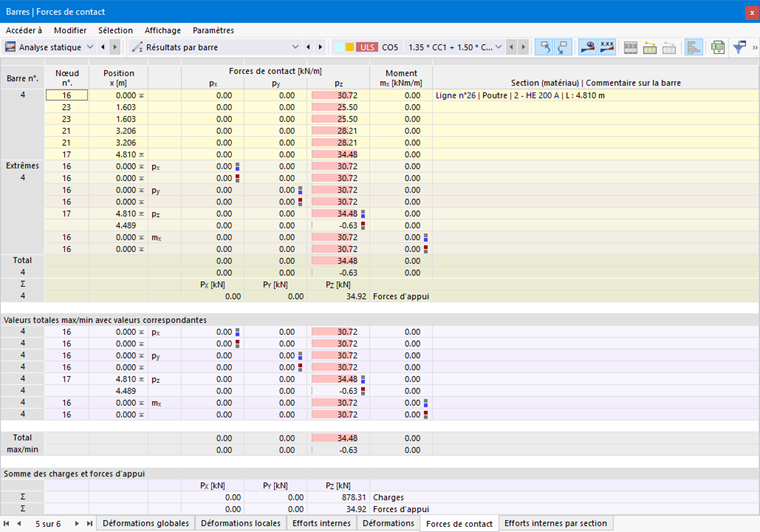Toggle the colored bars display icon
Viewport: 760px width, 532px height.
click(x=694, y=47)
